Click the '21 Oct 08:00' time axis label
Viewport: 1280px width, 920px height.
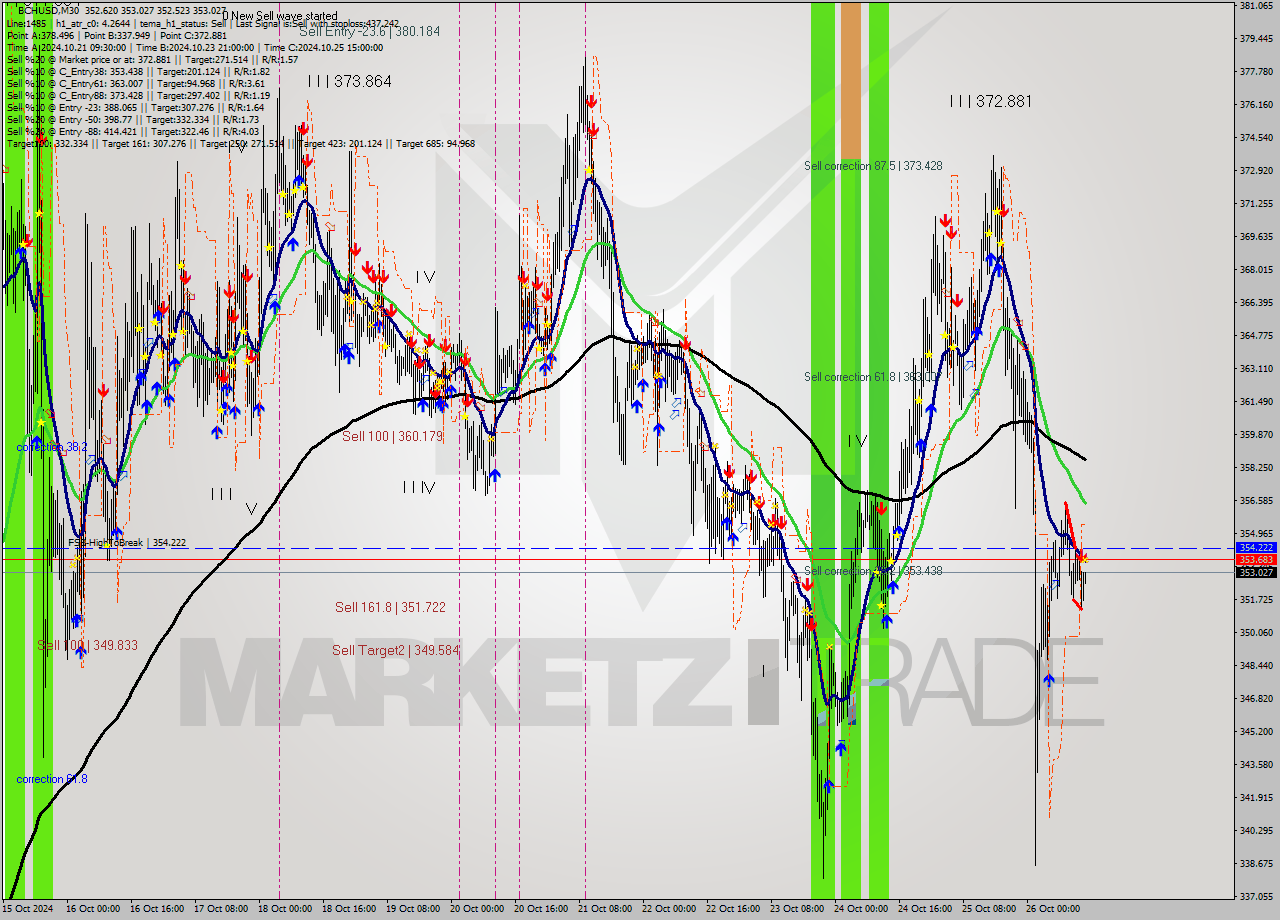[x=605, y=909]
